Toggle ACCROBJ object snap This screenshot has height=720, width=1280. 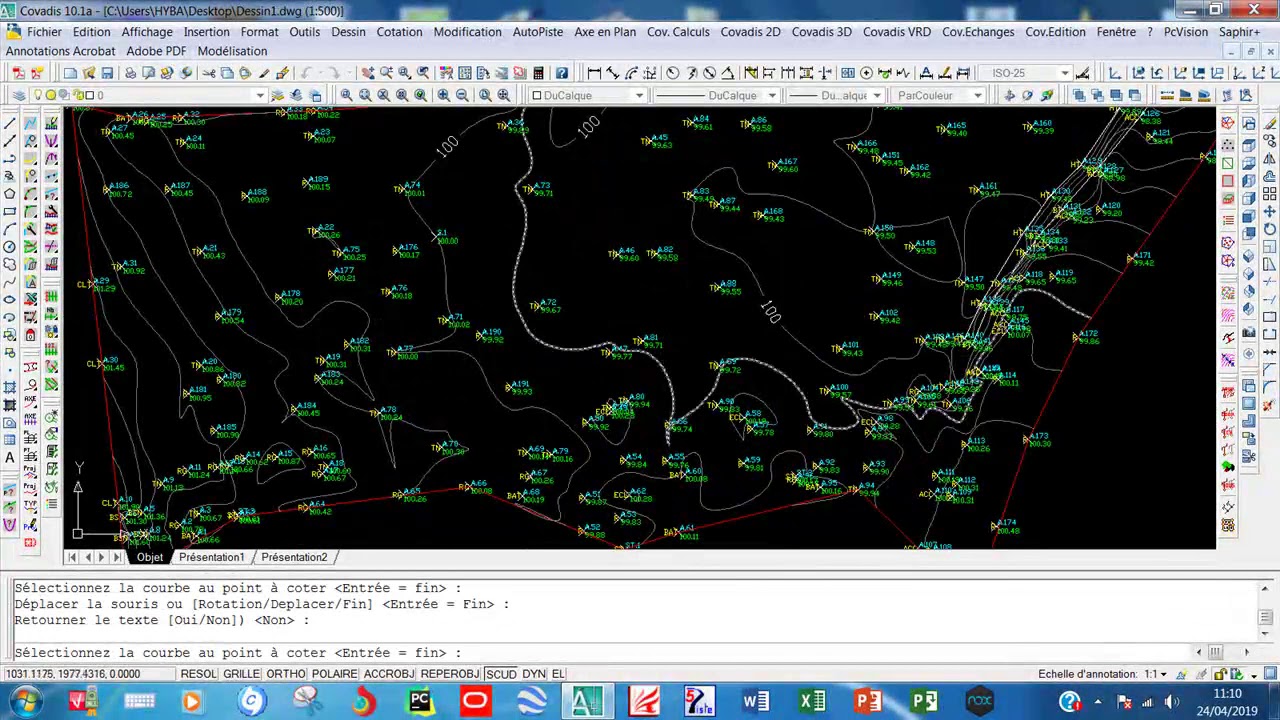pyautogui.click(x=389, y=674)
